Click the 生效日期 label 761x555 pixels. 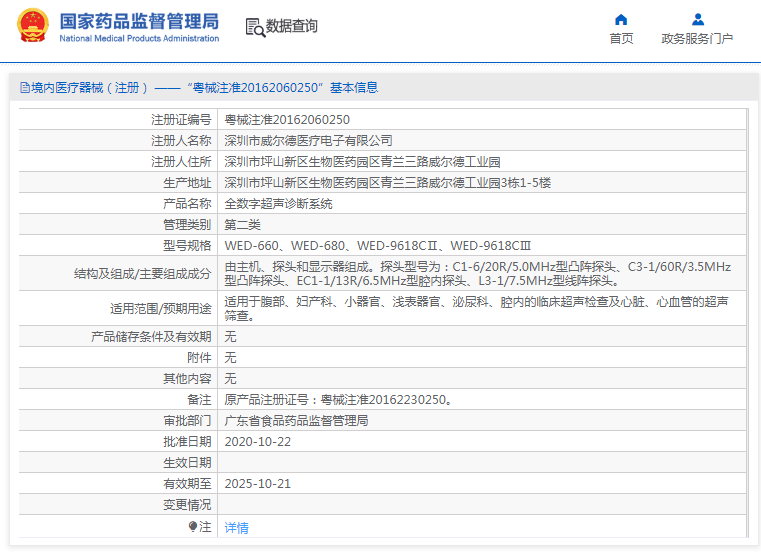[187, 463]
